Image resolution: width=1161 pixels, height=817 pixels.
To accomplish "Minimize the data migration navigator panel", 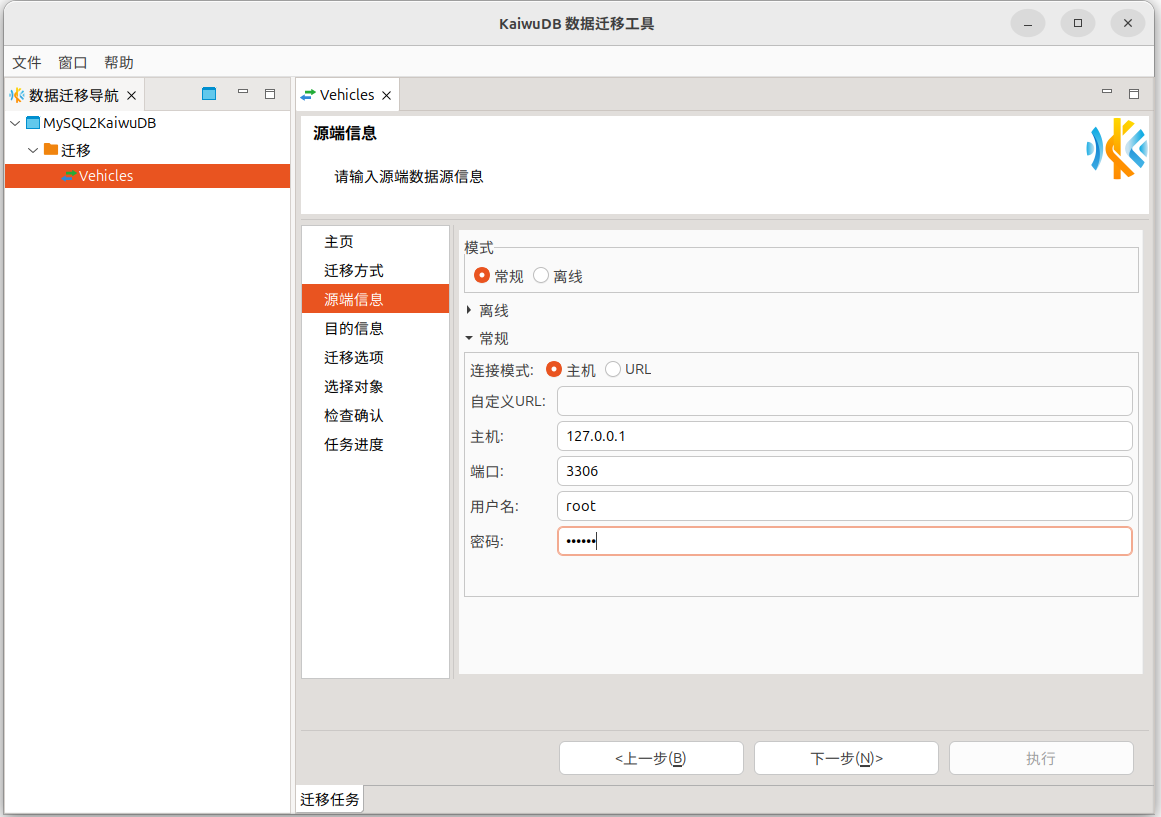I will pos(242,93).
